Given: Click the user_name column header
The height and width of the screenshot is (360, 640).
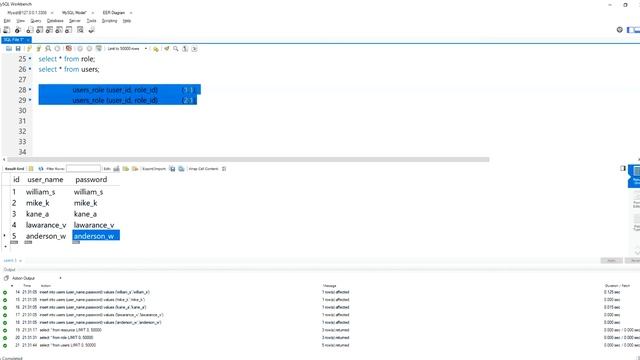Looking at the screenshot, I should pos(45,180).
